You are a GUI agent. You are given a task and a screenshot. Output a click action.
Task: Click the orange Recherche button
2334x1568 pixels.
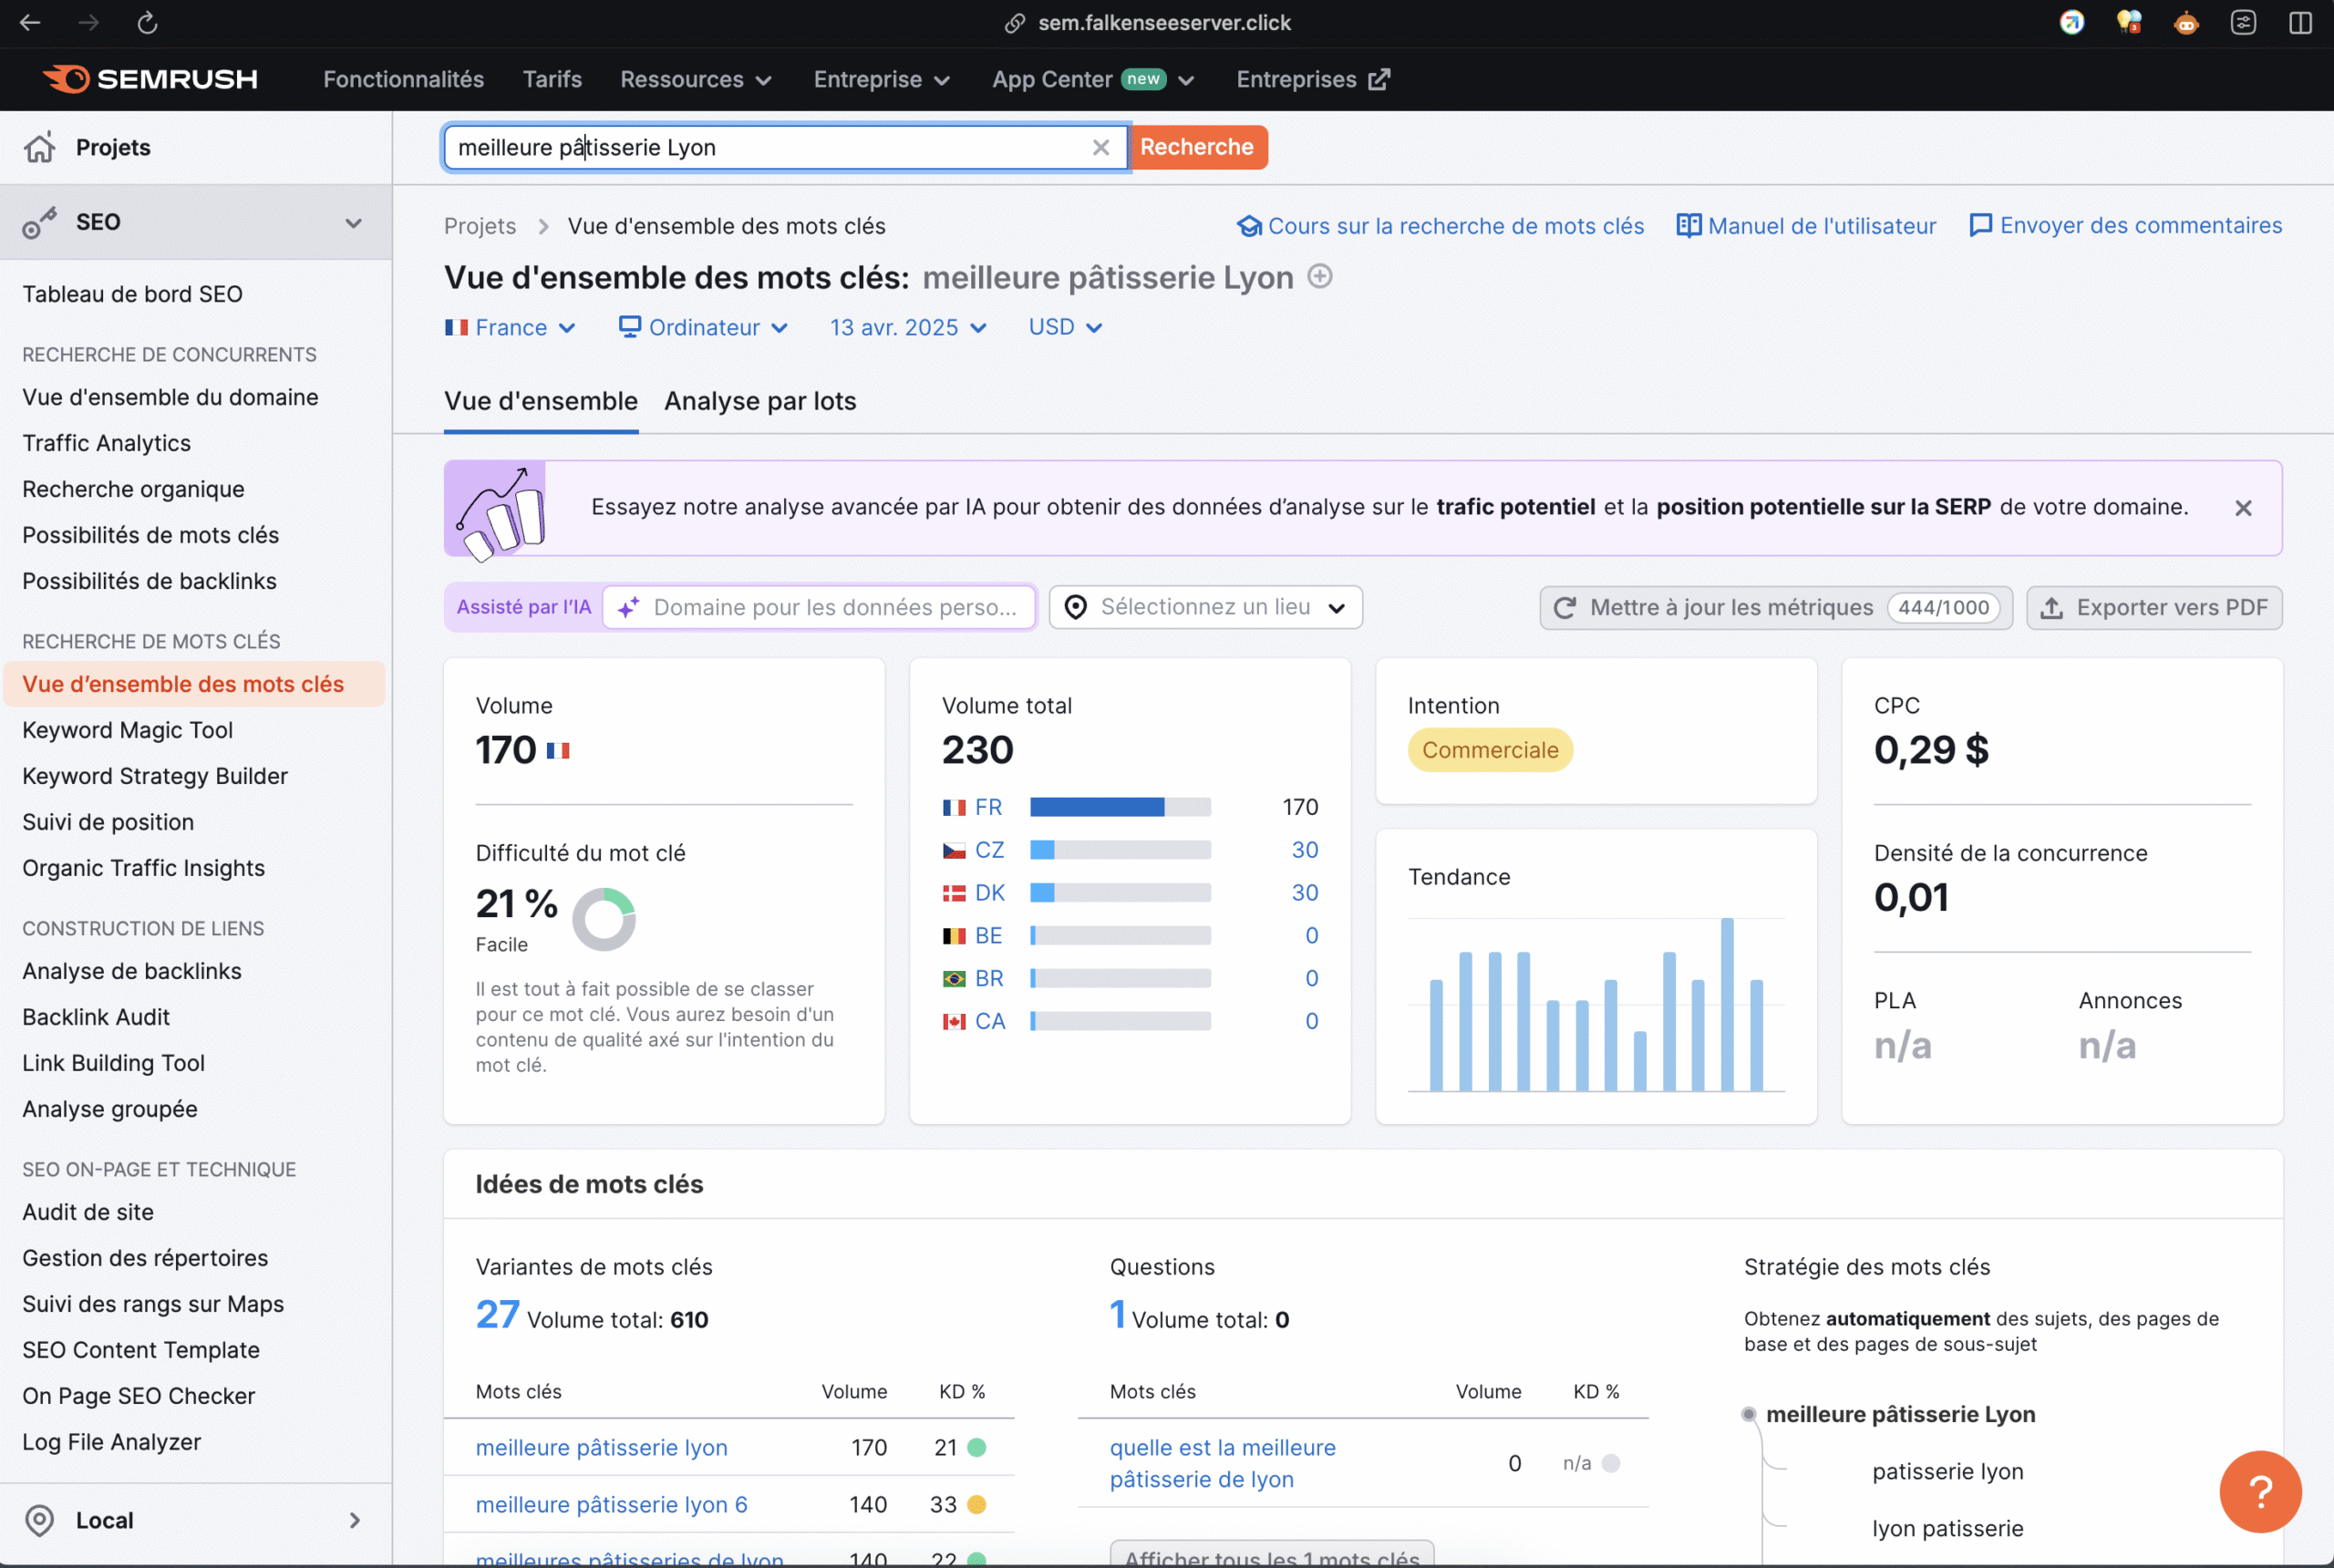coord(1196,148)
